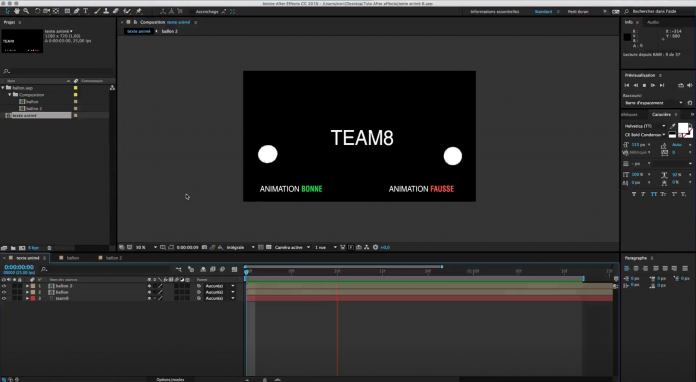Screen dimensions: 696x382
Task: Click ballon 2 breadcrumb in composition viewer
Action: pyautogui.click(x=170, y=32)
